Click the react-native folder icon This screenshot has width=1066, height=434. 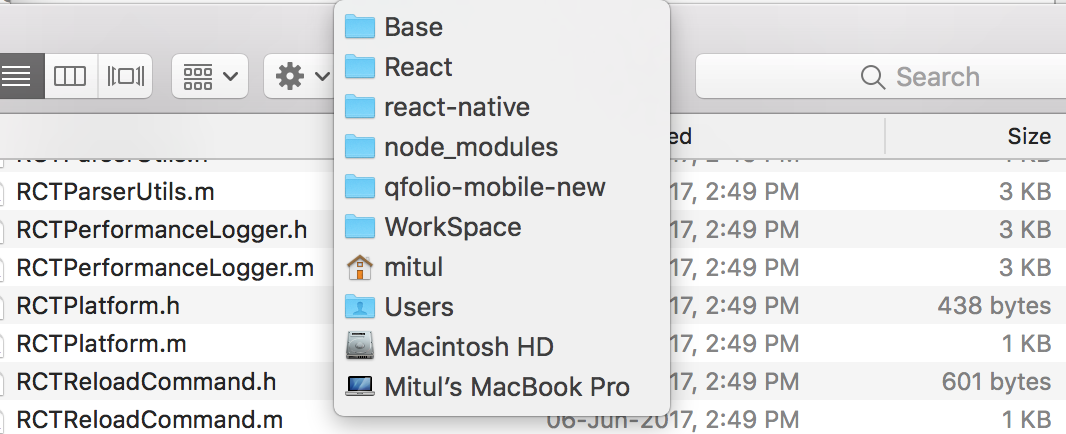360,107
